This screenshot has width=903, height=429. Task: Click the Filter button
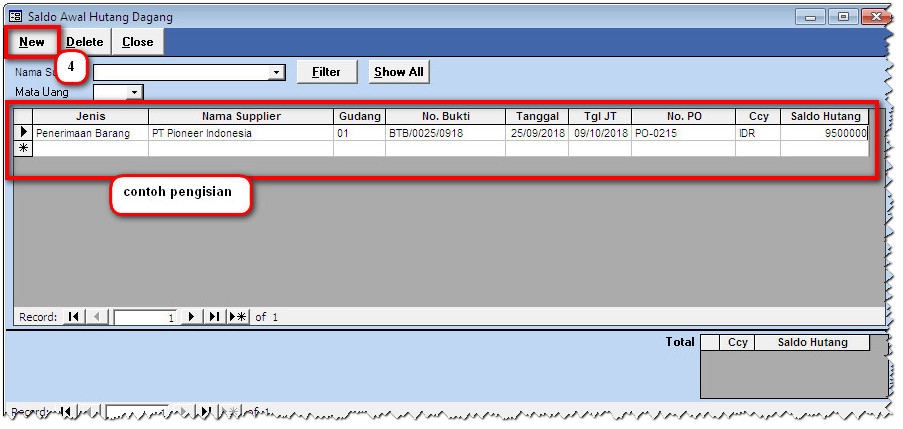(326, 72)
